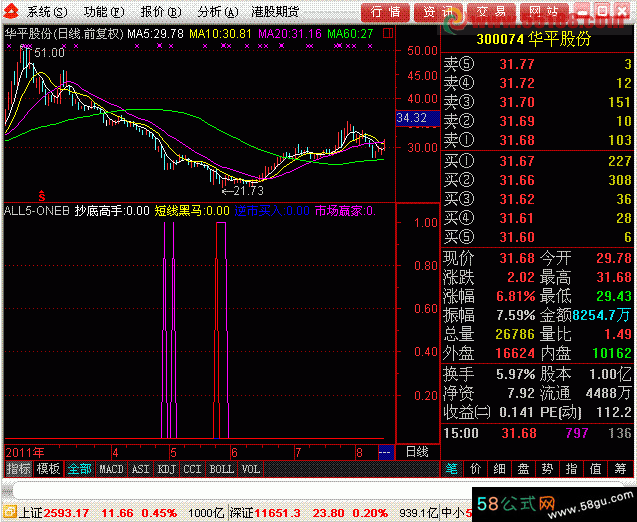The width and height of the screenshot is (637, 522).
Task: Click the 金额 8254.7万 value
Action: (601, 315)
